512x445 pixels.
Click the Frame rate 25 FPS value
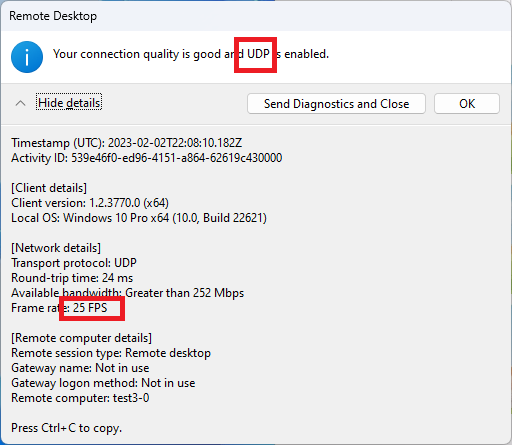[90, 308]
